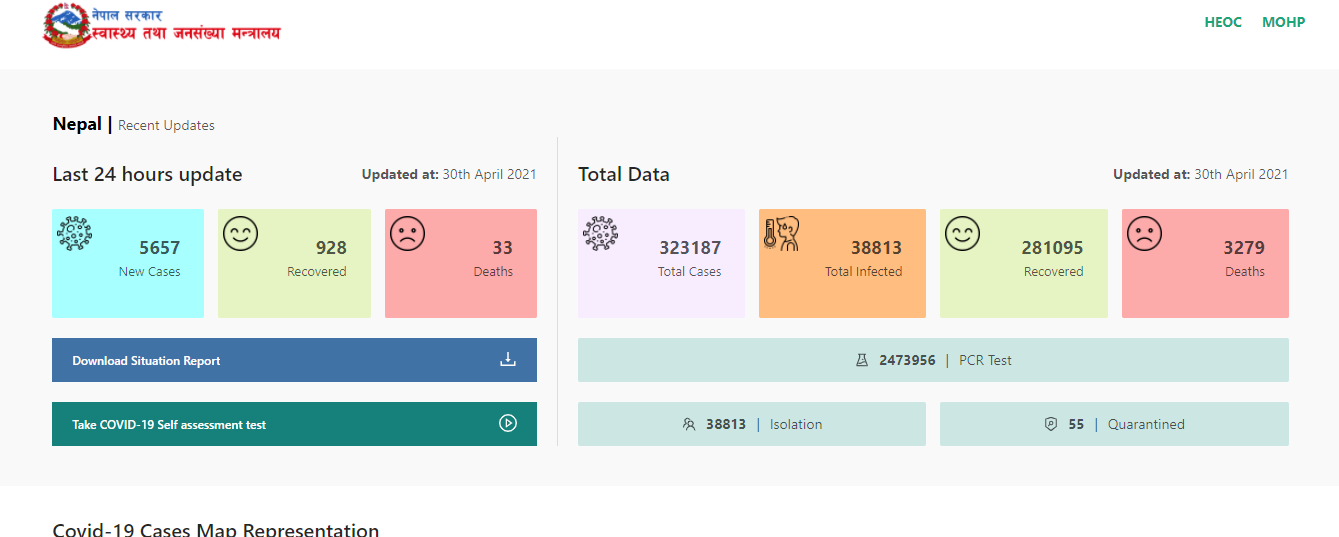Click the flask icon beside PCR Test

pyautogui.click(x=862, y=360)
